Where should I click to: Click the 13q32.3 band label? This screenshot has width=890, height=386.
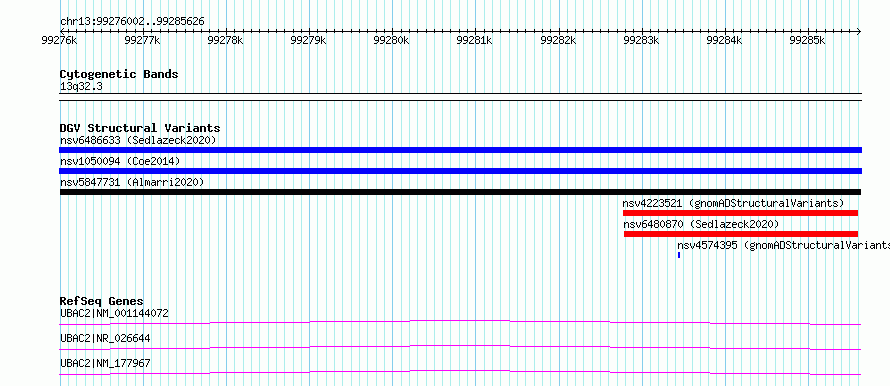click(81, 87)
